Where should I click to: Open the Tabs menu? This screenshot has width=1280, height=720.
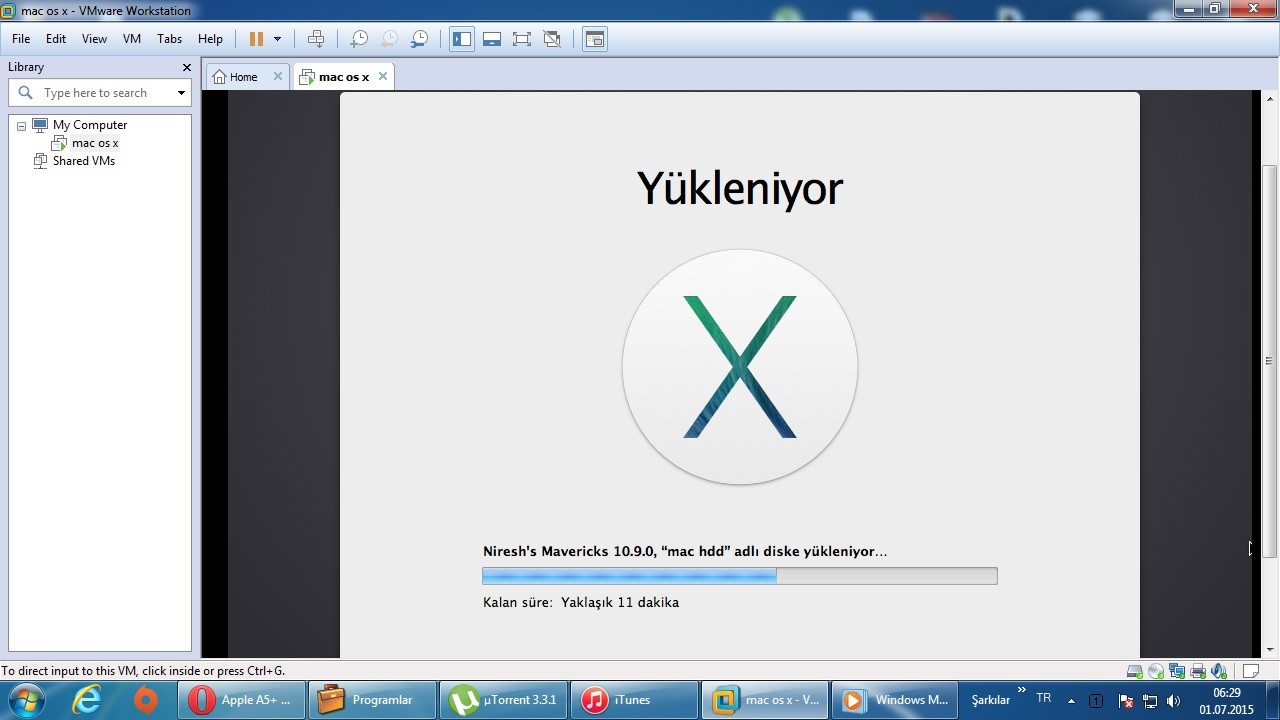[169, 39]
